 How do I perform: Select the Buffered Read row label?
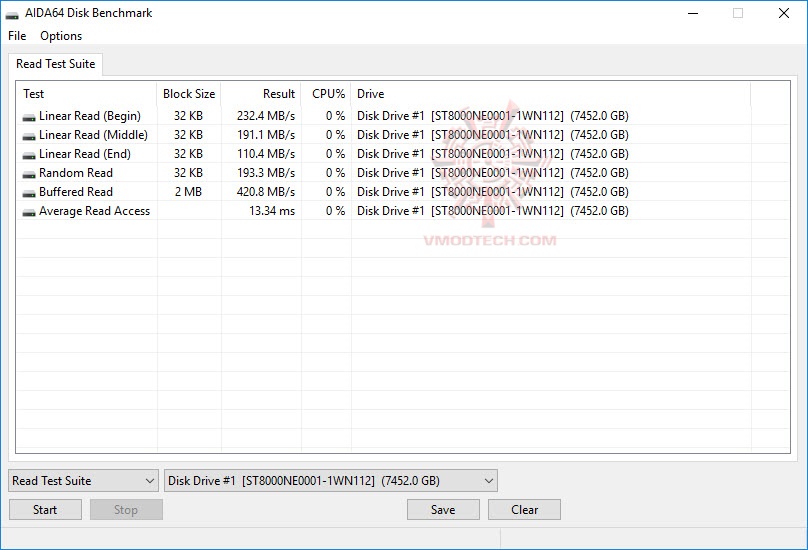(76, 192)
